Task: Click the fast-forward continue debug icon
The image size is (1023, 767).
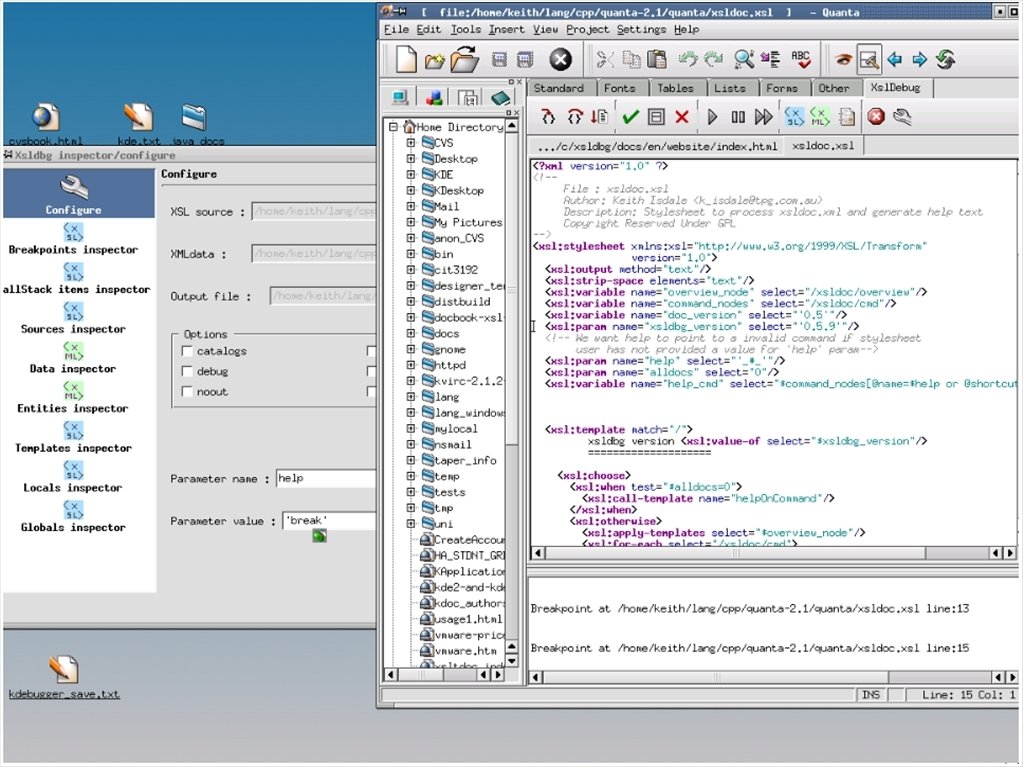Action: tap(763, 117)
